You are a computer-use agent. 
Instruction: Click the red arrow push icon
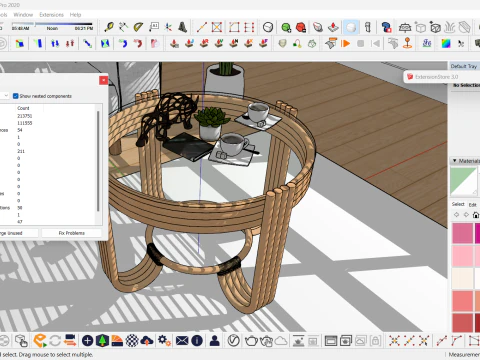pos(333,27)
